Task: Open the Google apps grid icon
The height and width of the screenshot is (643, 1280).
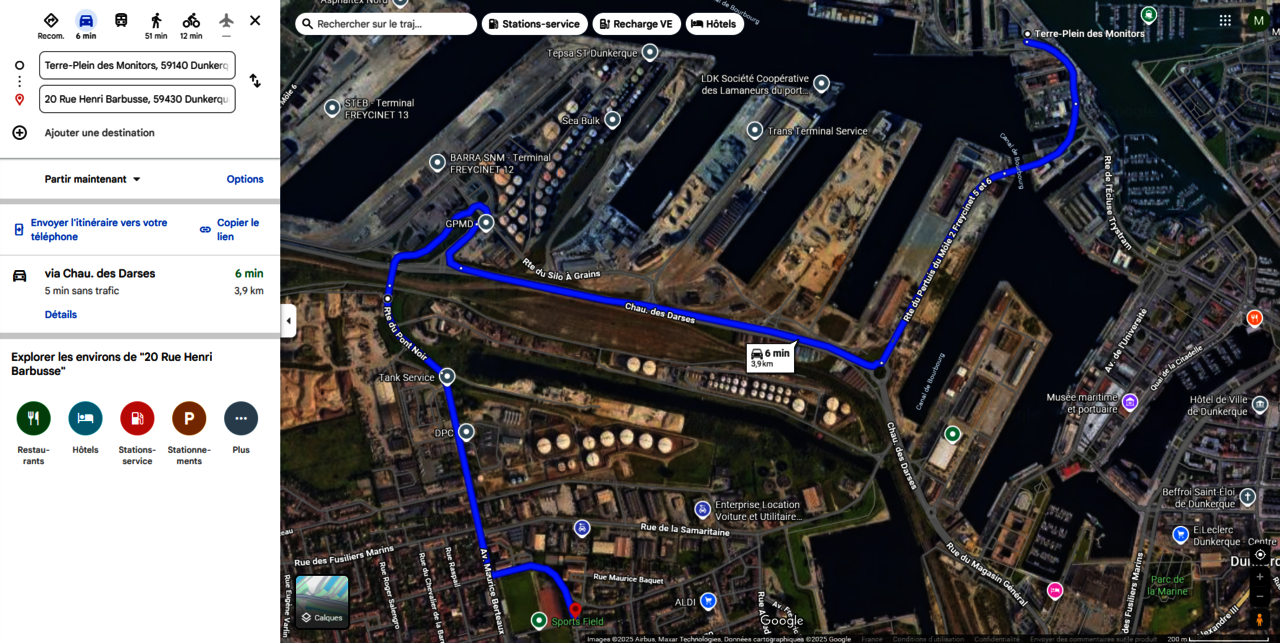Action: tap(1225, 20)
